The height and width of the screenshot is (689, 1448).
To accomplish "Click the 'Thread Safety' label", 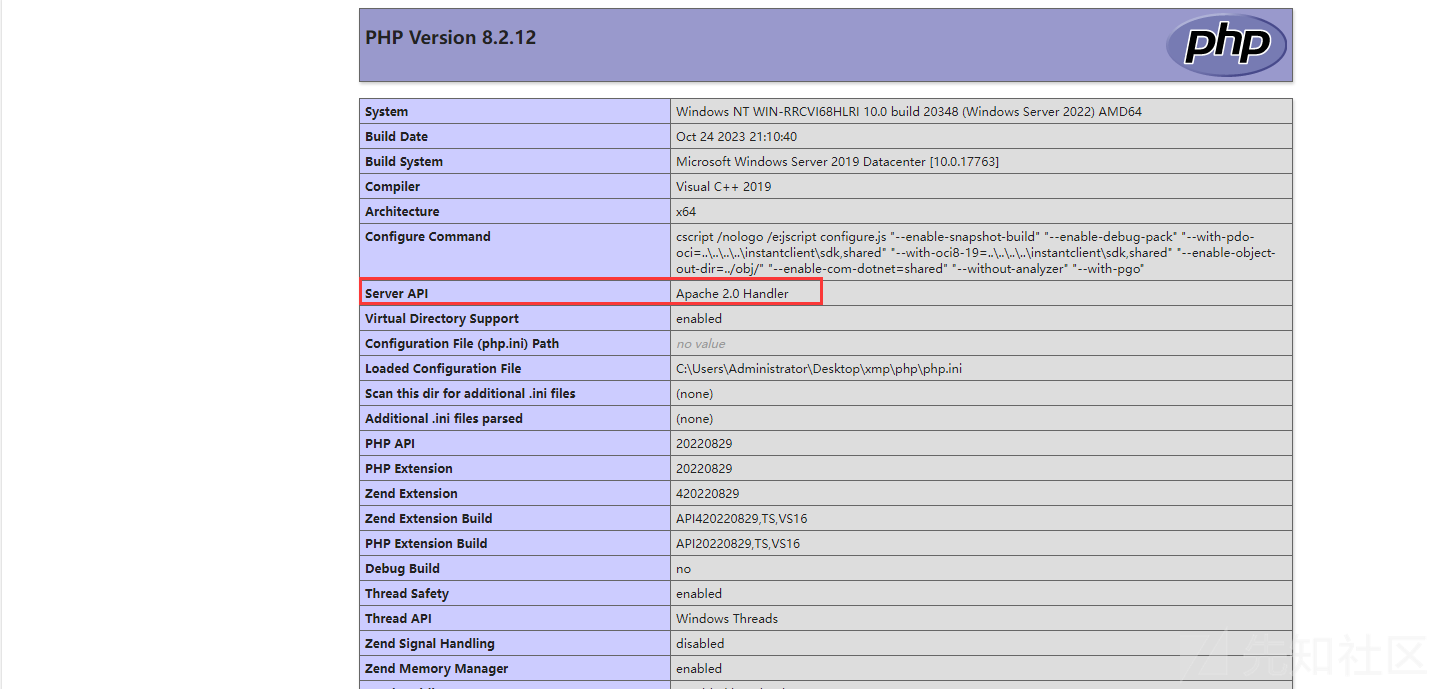I will 407,594.
